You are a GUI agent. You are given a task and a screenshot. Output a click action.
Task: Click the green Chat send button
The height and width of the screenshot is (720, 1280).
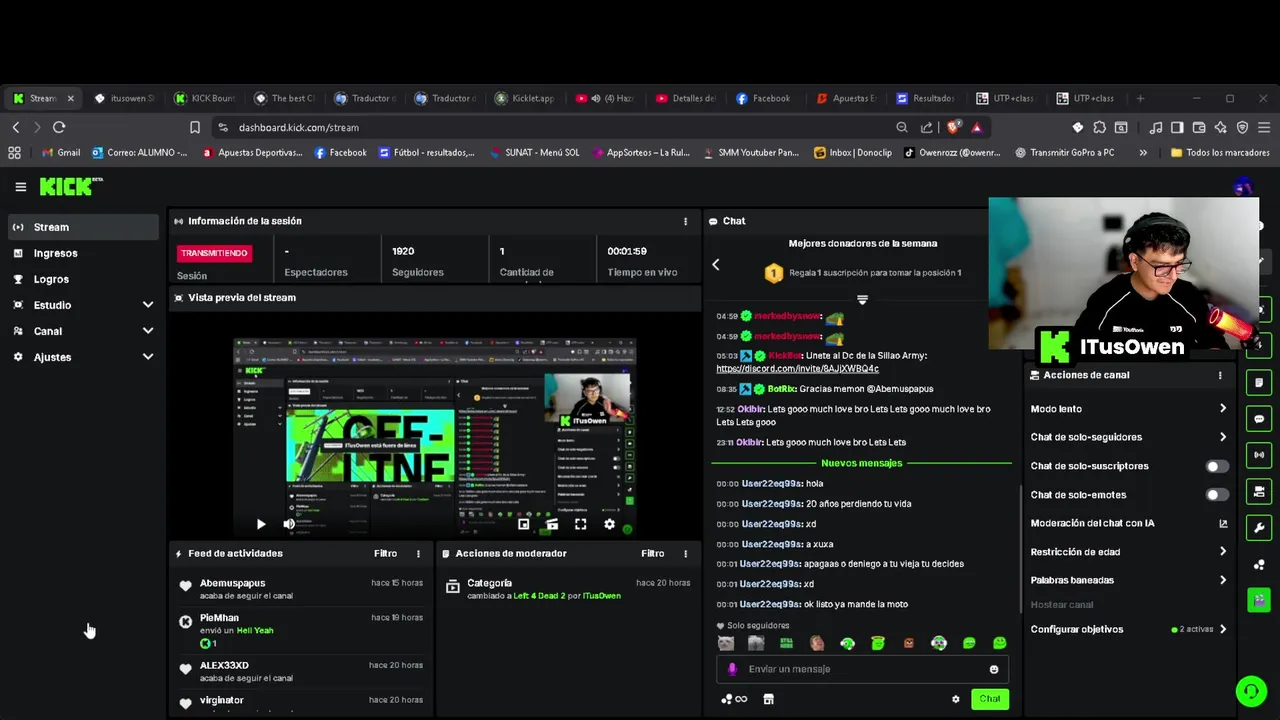coord(990,699)
